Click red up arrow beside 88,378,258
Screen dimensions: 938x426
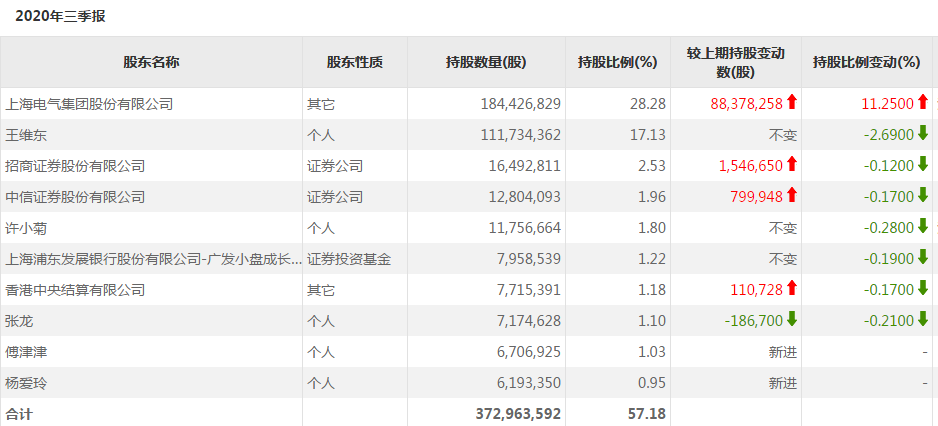(792, 103)
